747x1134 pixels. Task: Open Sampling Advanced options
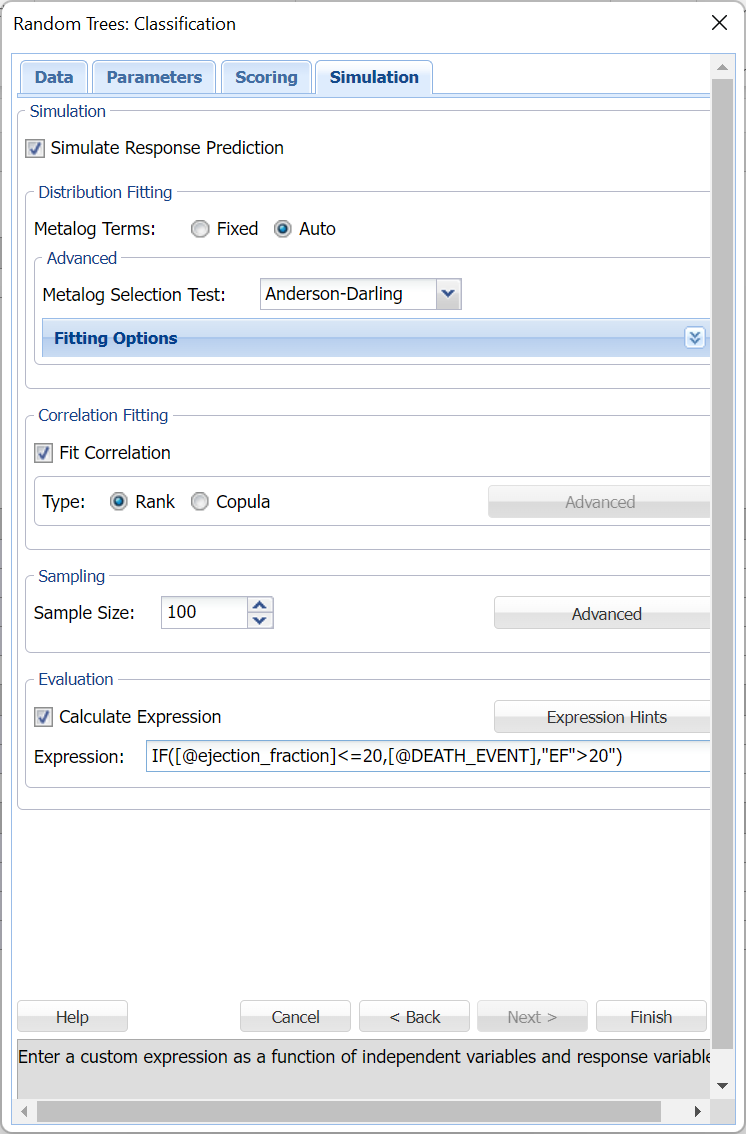(604, 614)
